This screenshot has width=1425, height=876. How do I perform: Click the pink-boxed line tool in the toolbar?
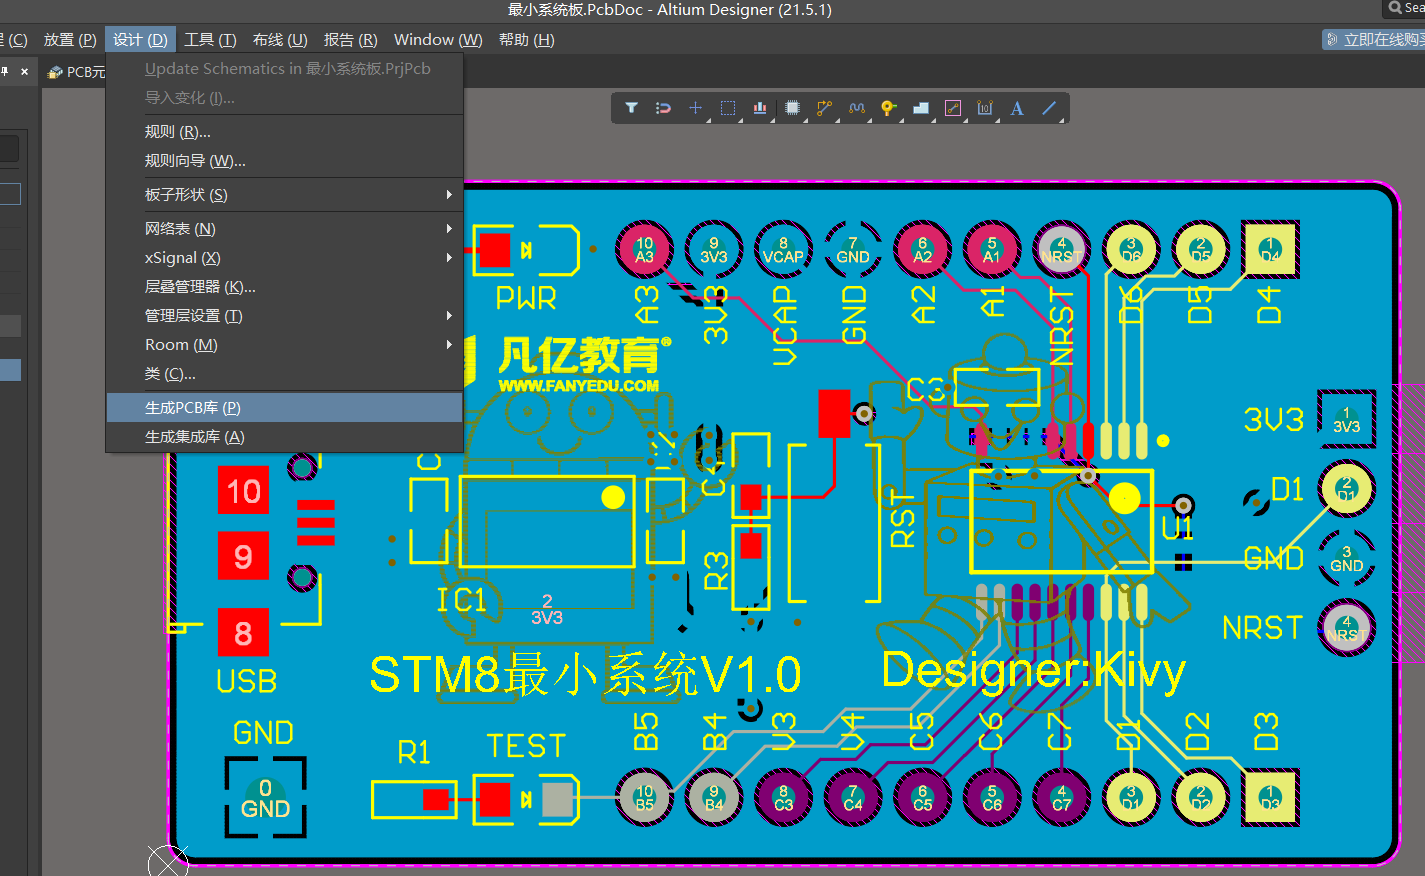(x=953, y=108)
